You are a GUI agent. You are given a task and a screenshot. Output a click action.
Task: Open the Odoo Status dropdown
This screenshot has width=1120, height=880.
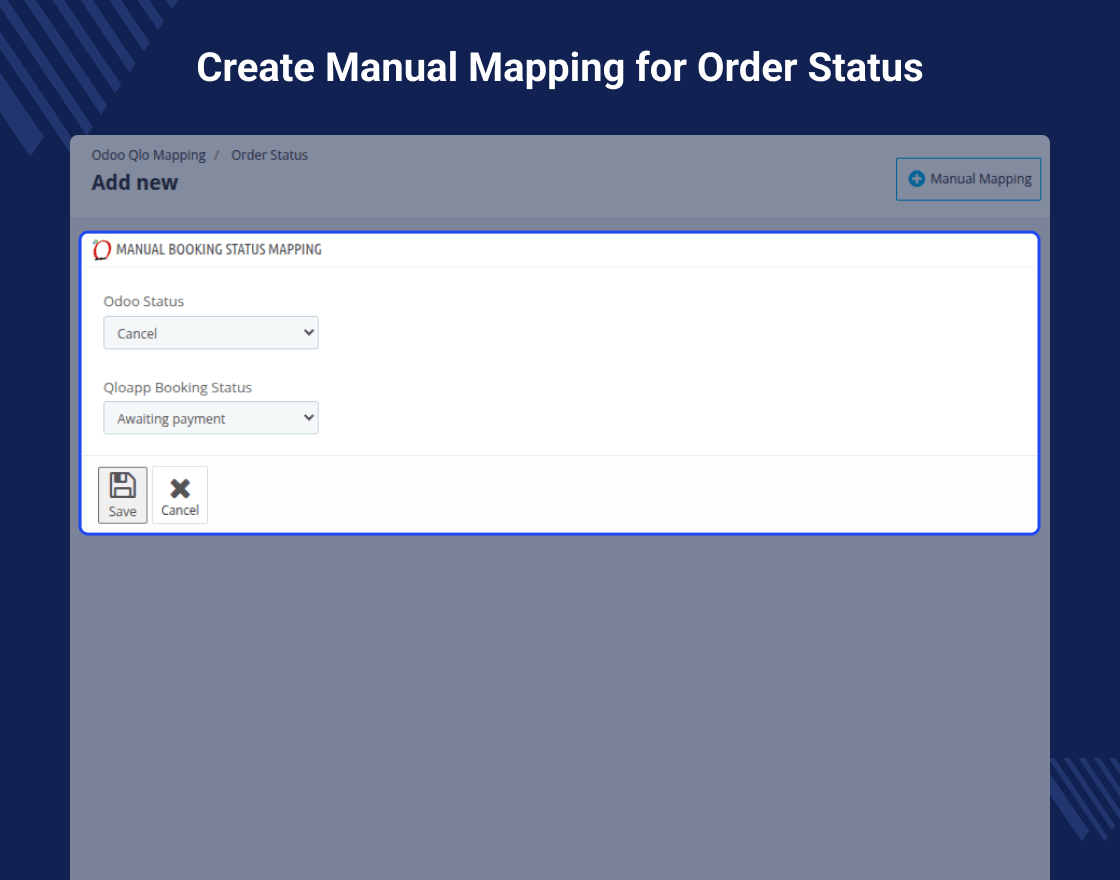pos(211,333)
